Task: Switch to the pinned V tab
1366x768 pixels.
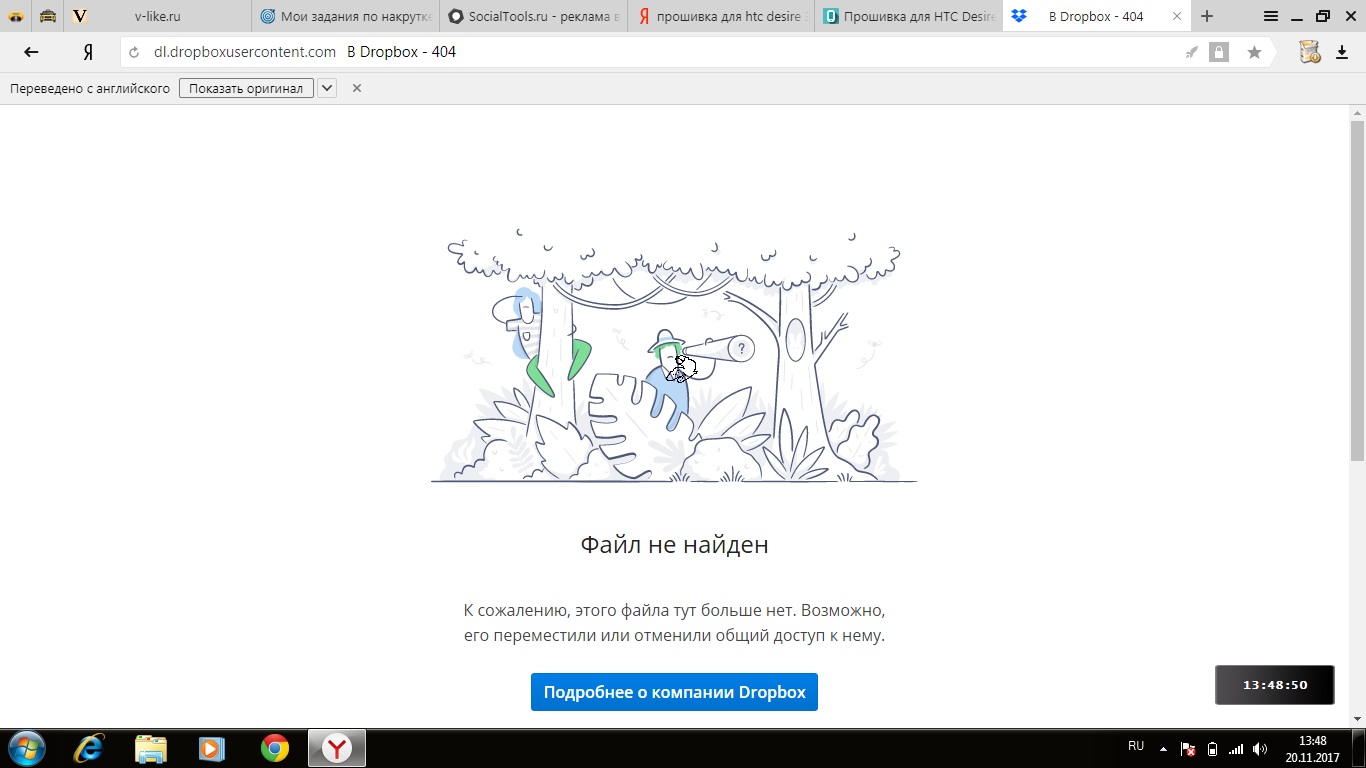Action: click(79, 16)
